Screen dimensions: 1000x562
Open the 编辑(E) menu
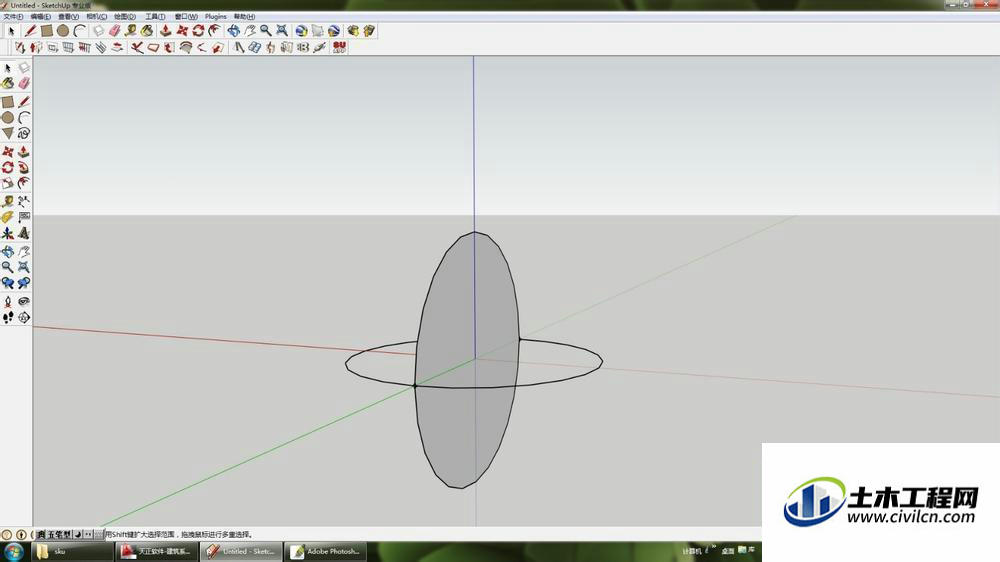tap(40, 17)
